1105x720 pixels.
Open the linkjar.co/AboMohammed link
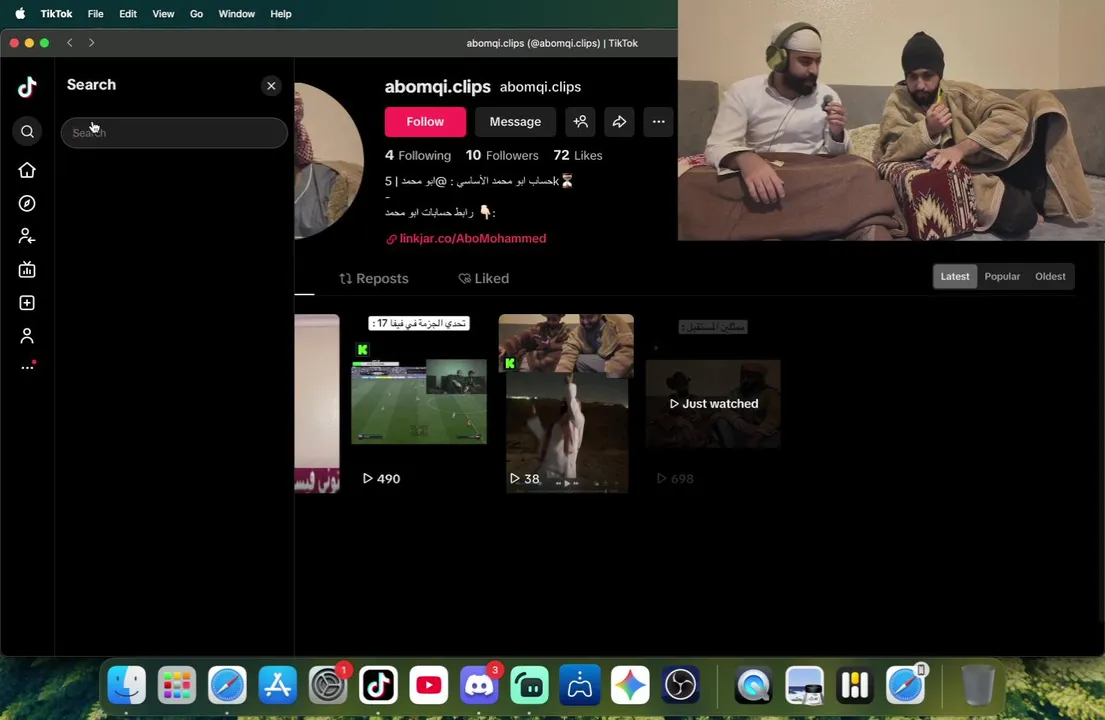point(466,238)
